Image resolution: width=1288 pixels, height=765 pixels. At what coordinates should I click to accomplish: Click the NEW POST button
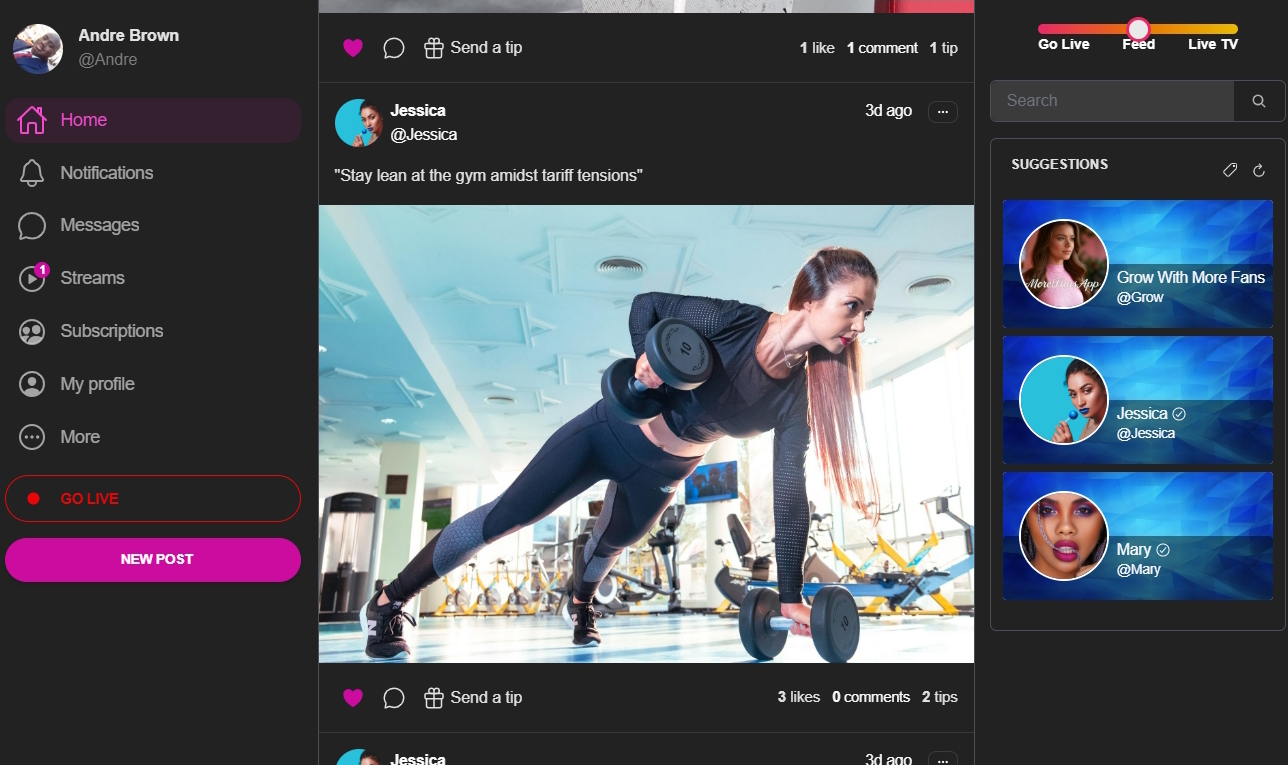153,560
